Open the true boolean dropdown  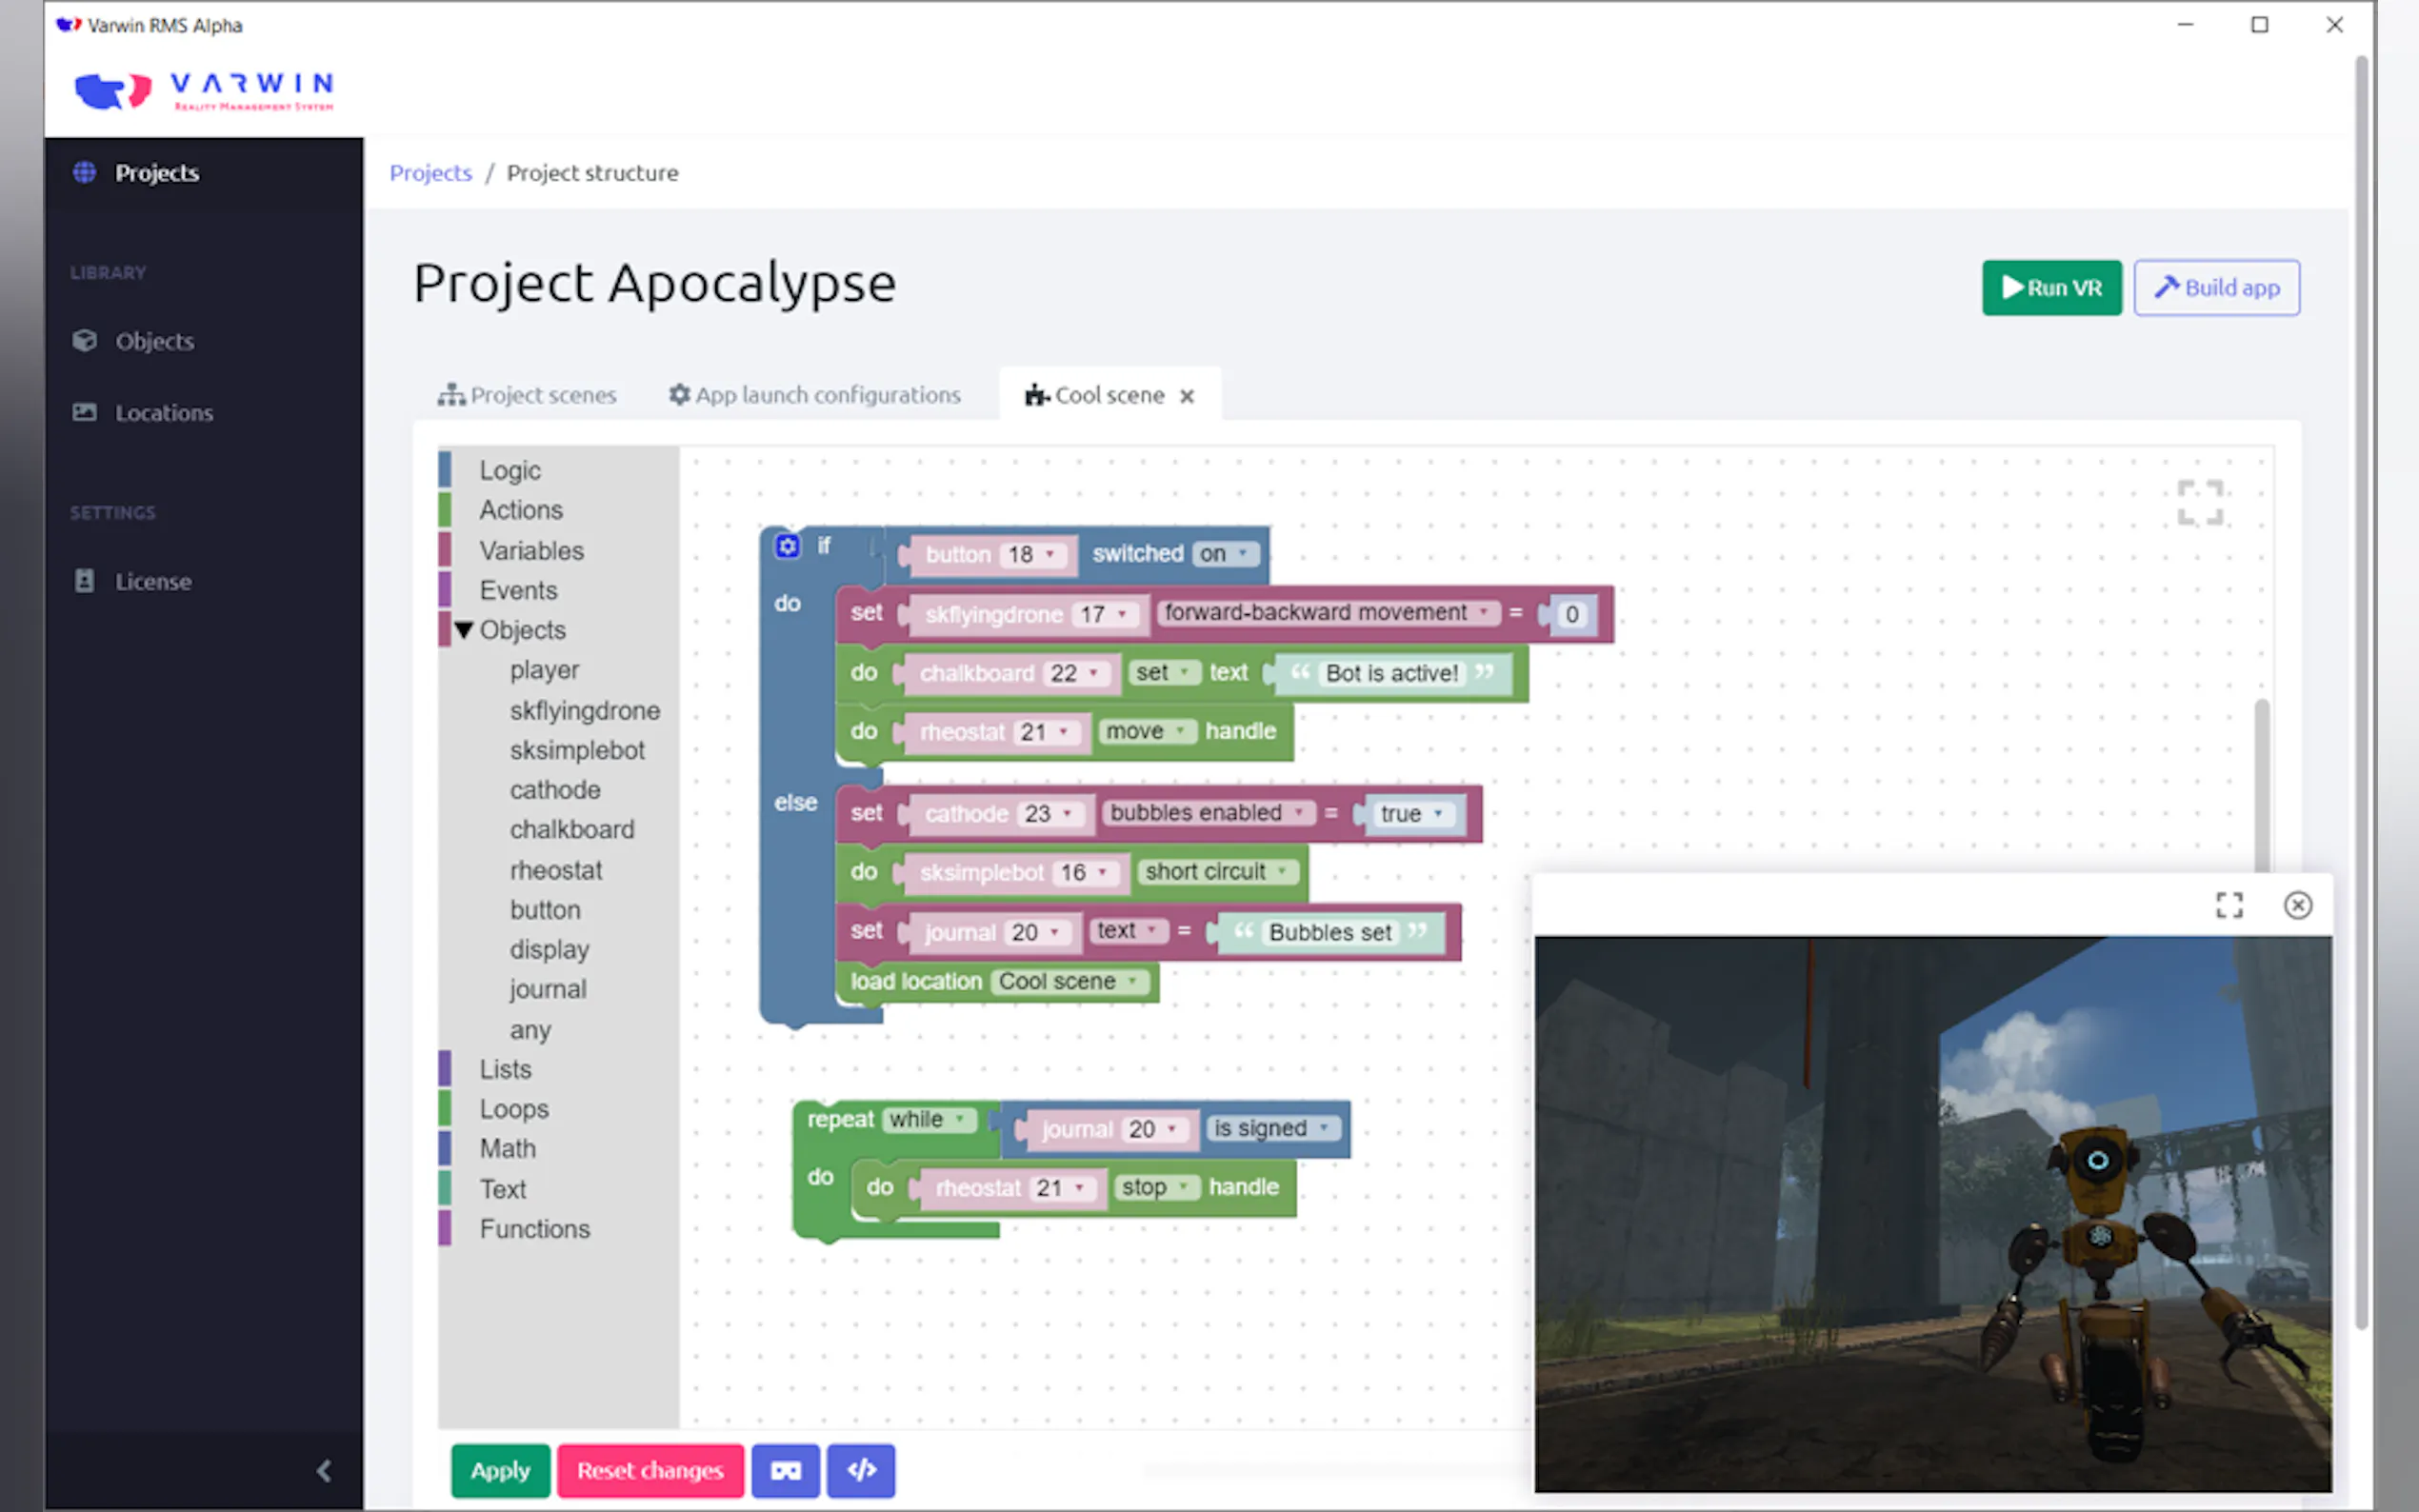click(1411, 814)
